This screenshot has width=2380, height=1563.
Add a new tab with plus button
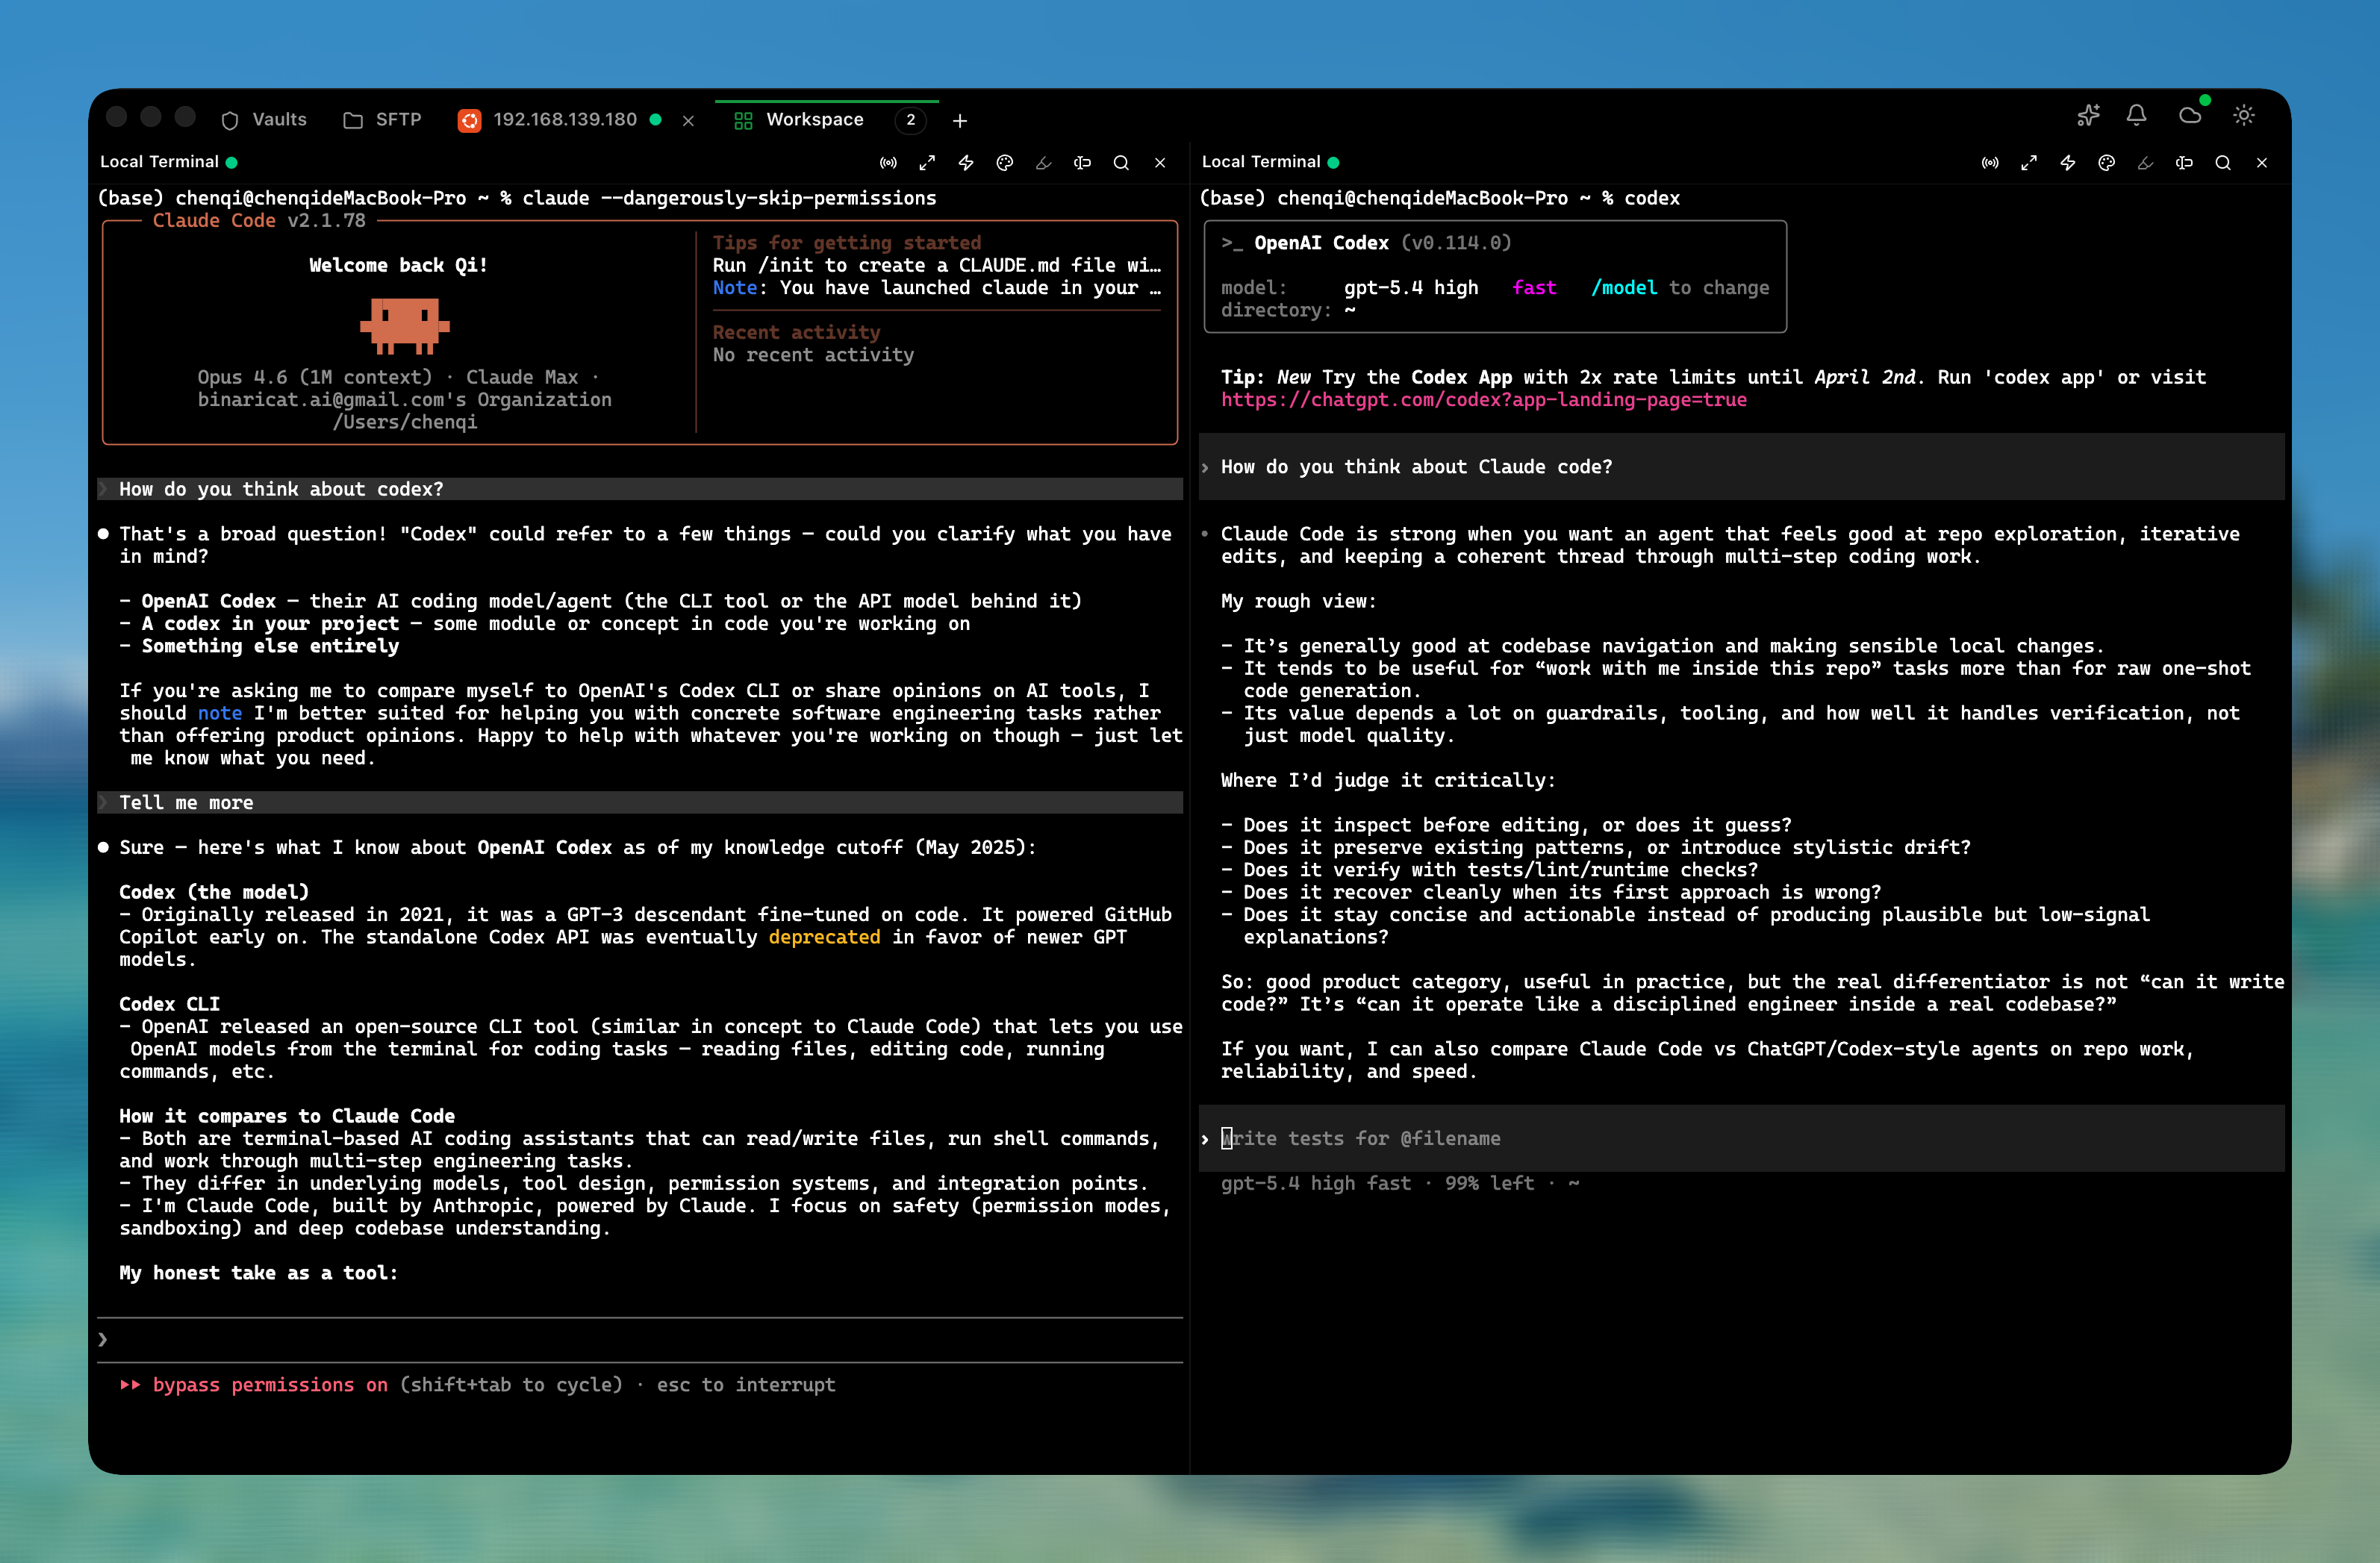tap(959, 121)
